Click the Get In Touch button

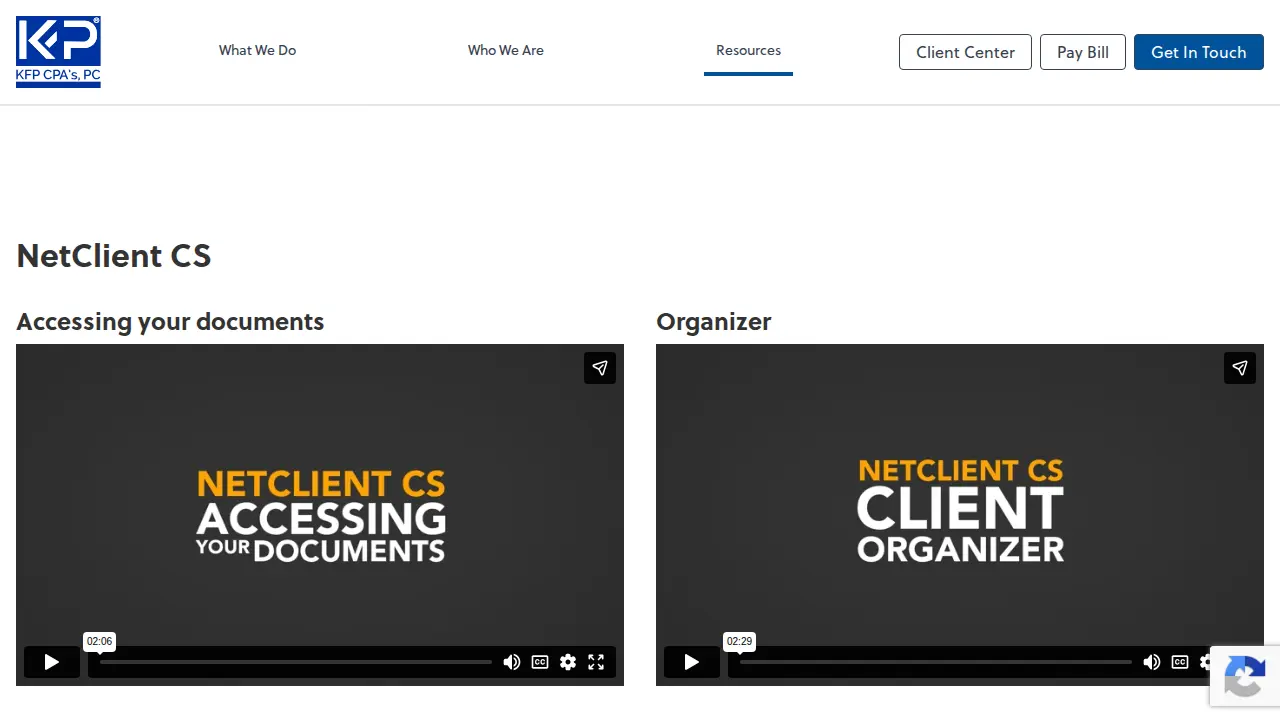coord(1199,52)
